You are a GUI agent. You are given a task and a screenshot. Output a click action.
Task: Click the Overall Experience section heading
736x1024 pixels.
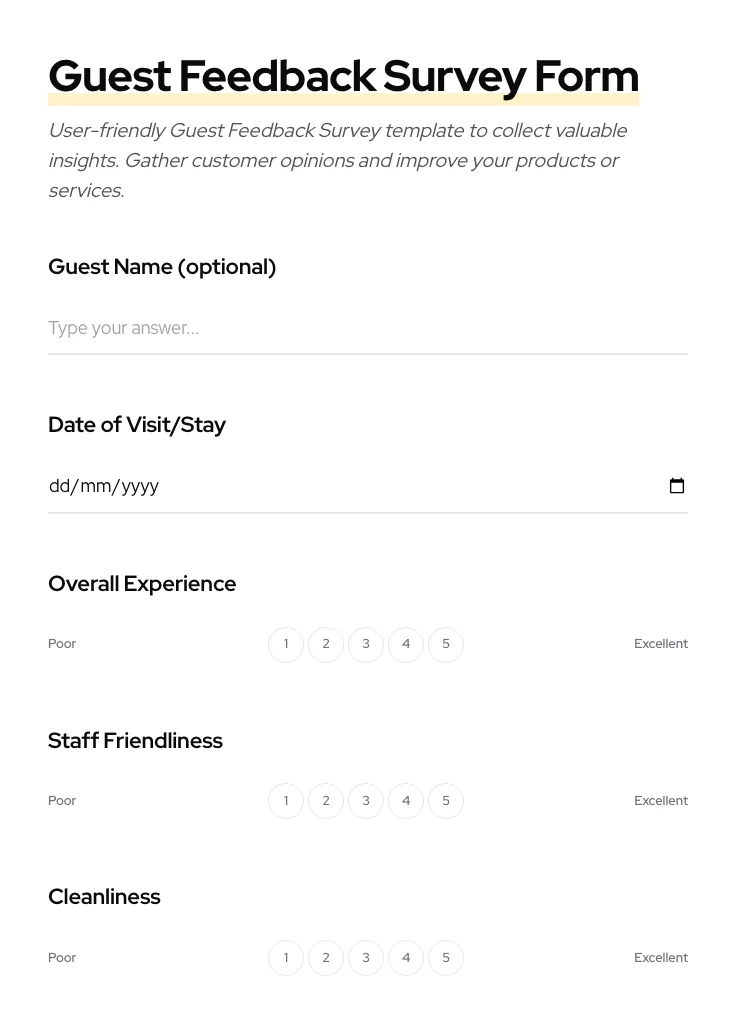pyautogui.click(x=142, y=583)
